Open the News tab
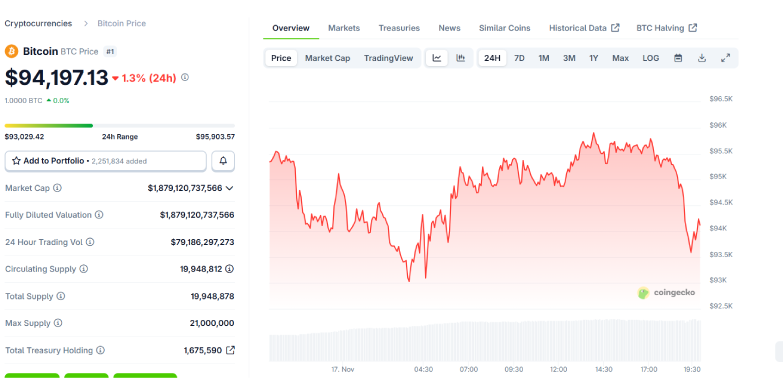 click(449, 28)
